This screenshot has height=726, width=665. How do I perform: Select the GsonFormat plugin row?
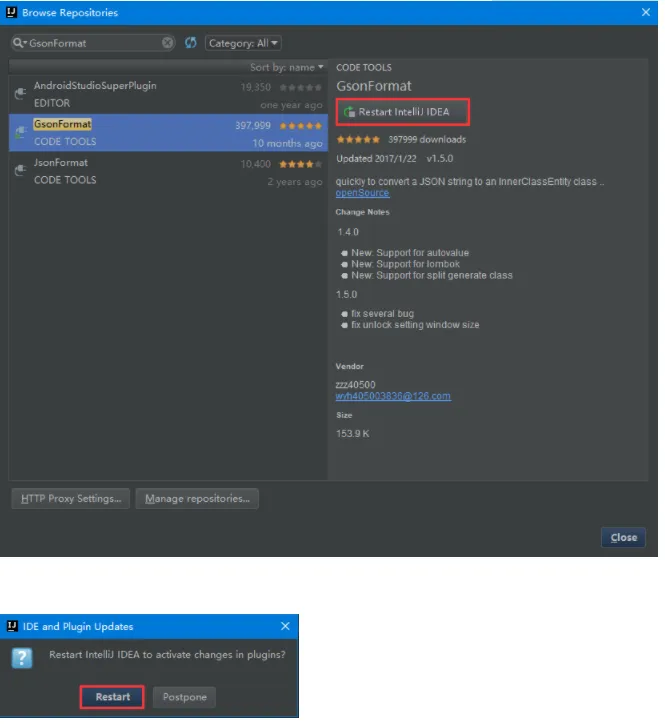(168, 133)
